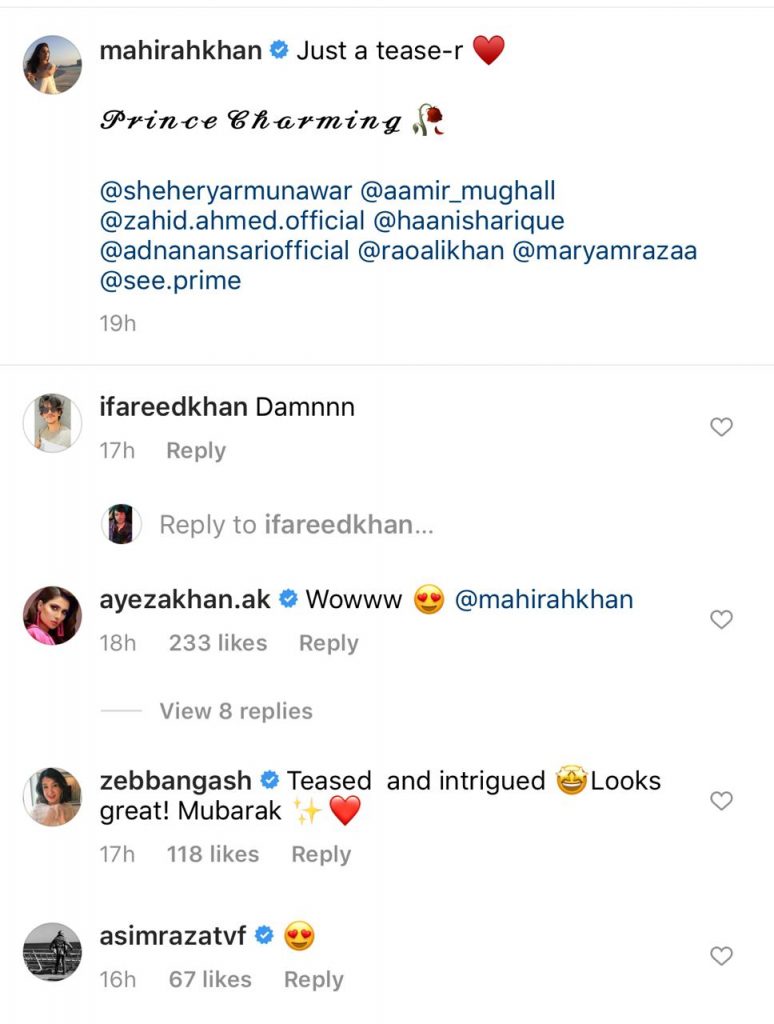The width and height of the screenshot is (774, 1024).
Task: View the 118 likes on zebbangash's comment
Action: click(x=213, y=855)
